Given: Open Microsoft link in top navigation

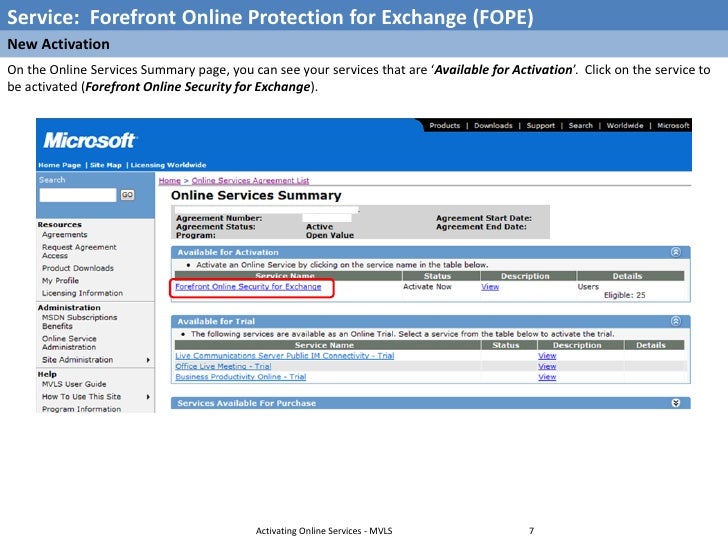Looking at the screenshot, I should (x=673, y=125).
